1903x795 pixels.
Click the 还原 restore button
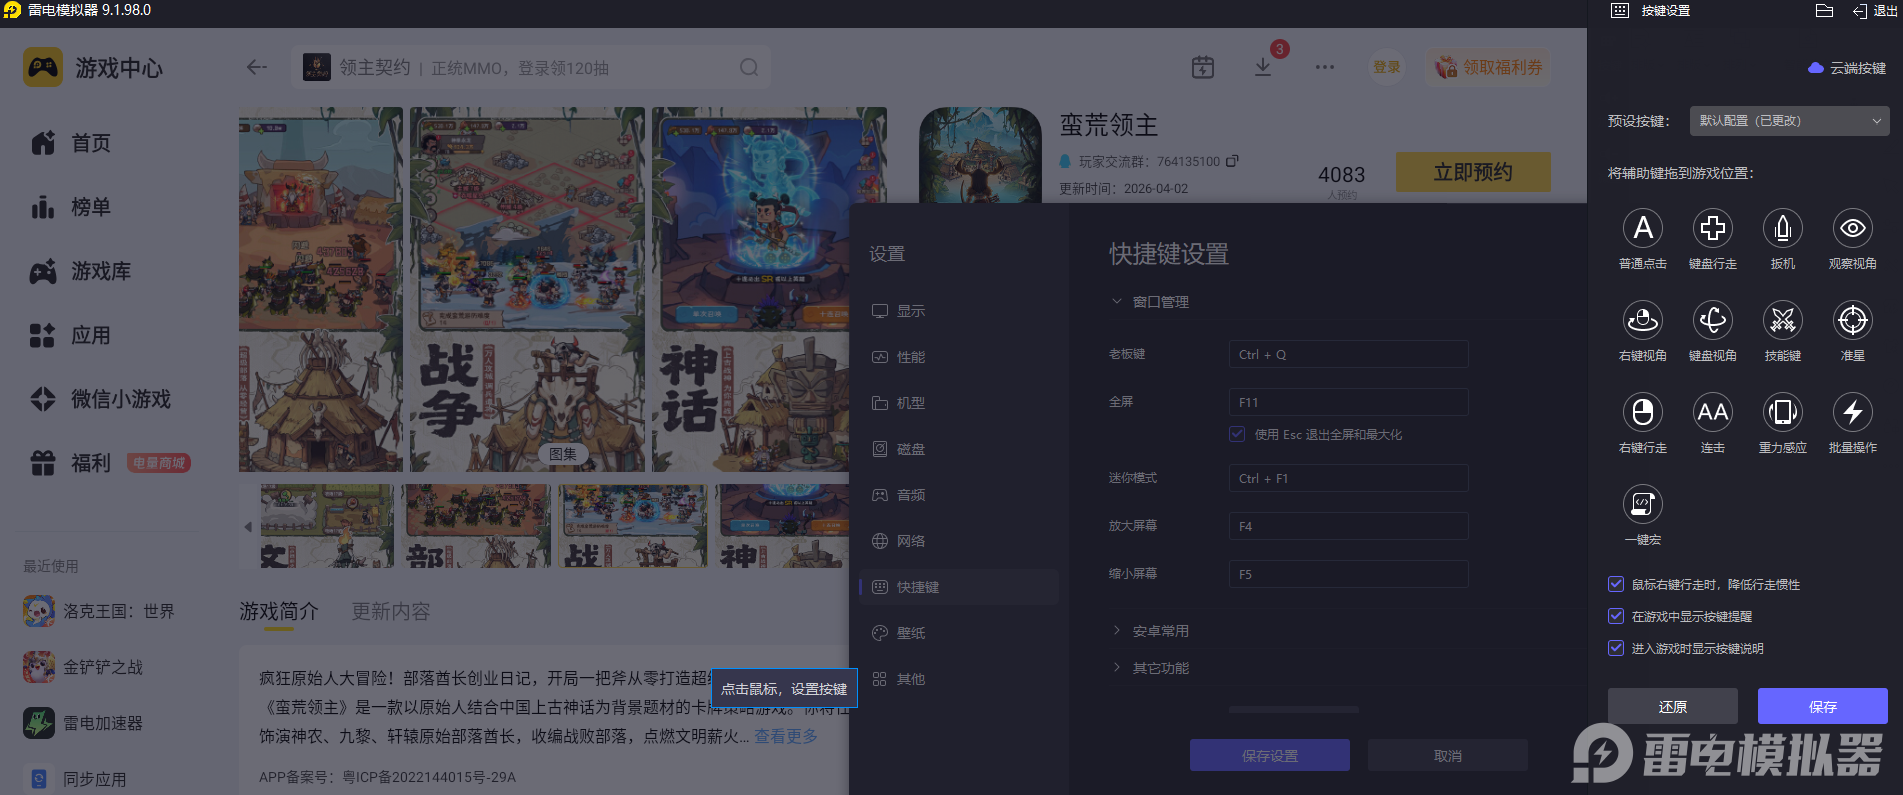pos(1672,706)
